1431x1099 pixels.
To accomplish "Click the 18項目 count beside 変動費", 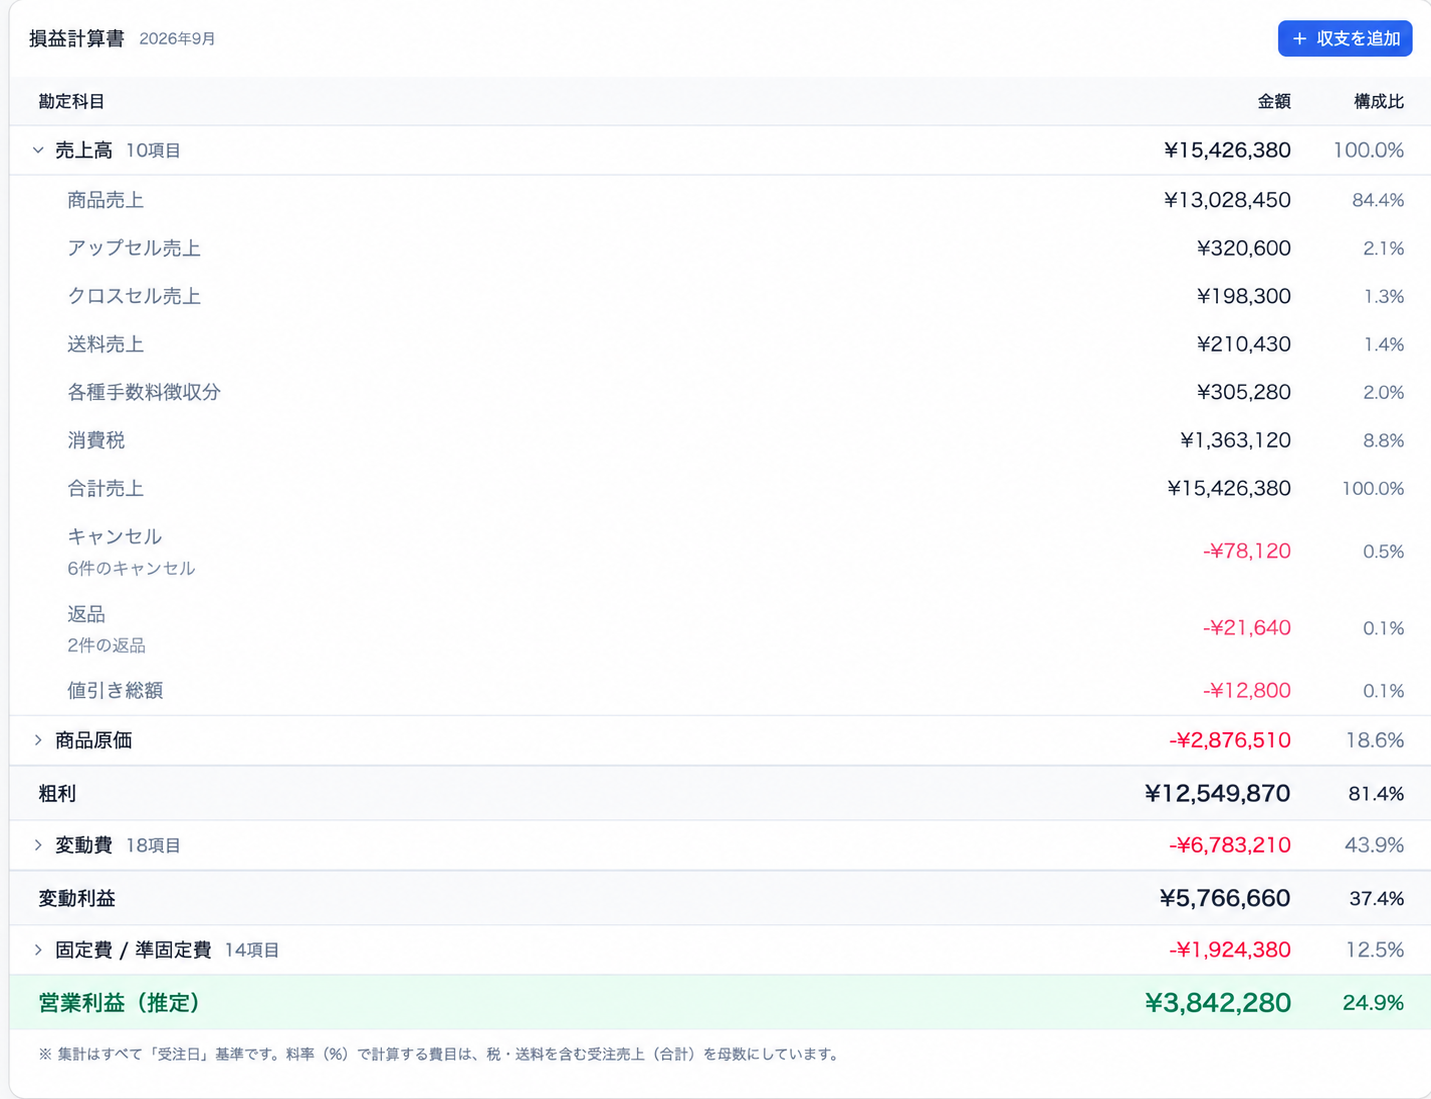I will [153, 845].
